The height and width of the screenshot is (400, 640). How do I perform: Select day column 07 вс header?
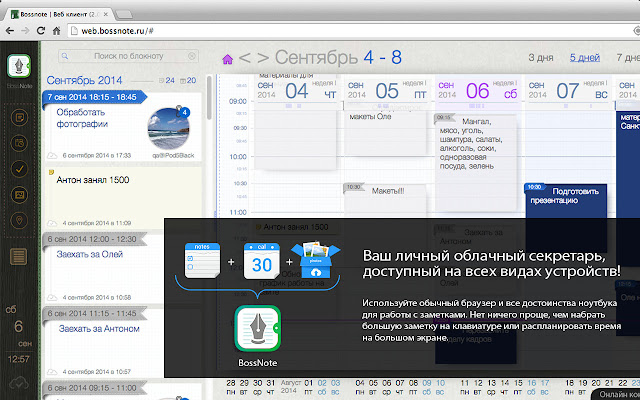click(568, 91)
